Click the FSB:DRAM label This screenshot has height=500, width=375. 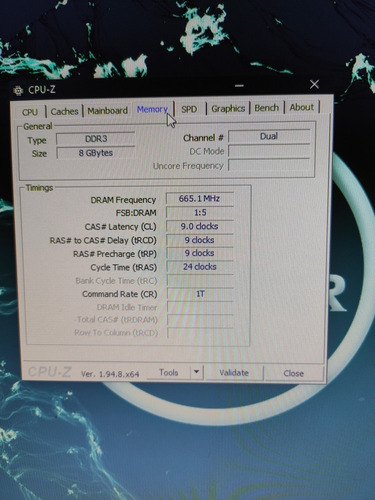coord(136,213)
